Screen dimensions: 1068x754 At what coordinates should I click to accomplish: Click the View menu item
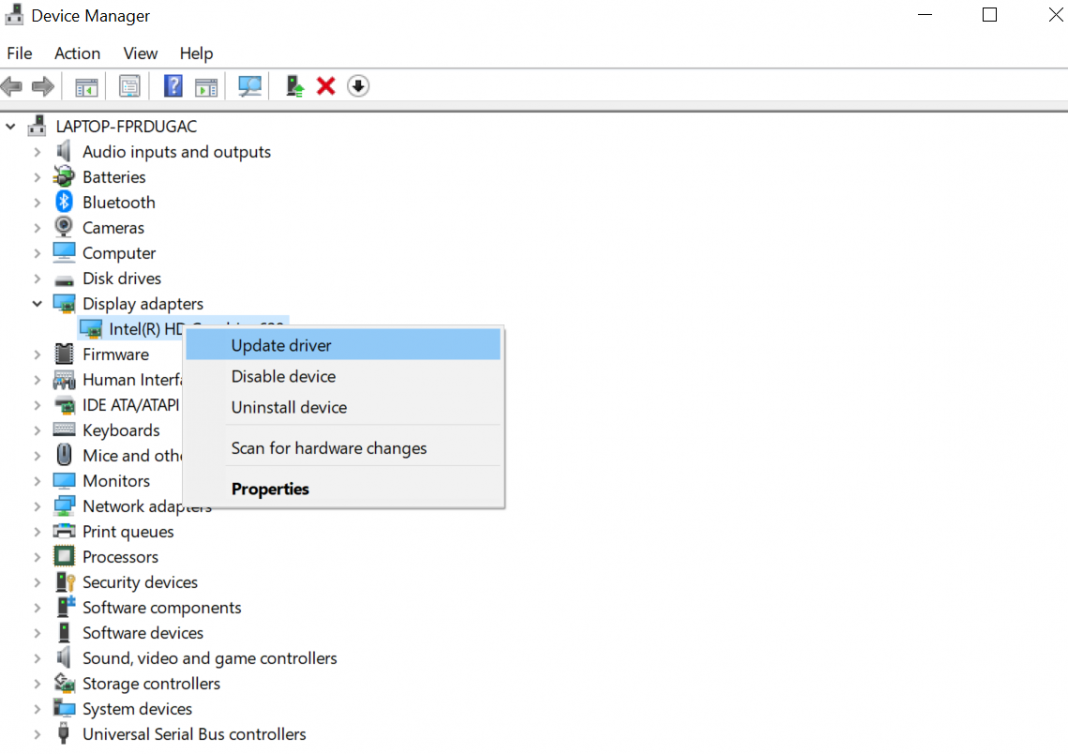tap(140, 53)
